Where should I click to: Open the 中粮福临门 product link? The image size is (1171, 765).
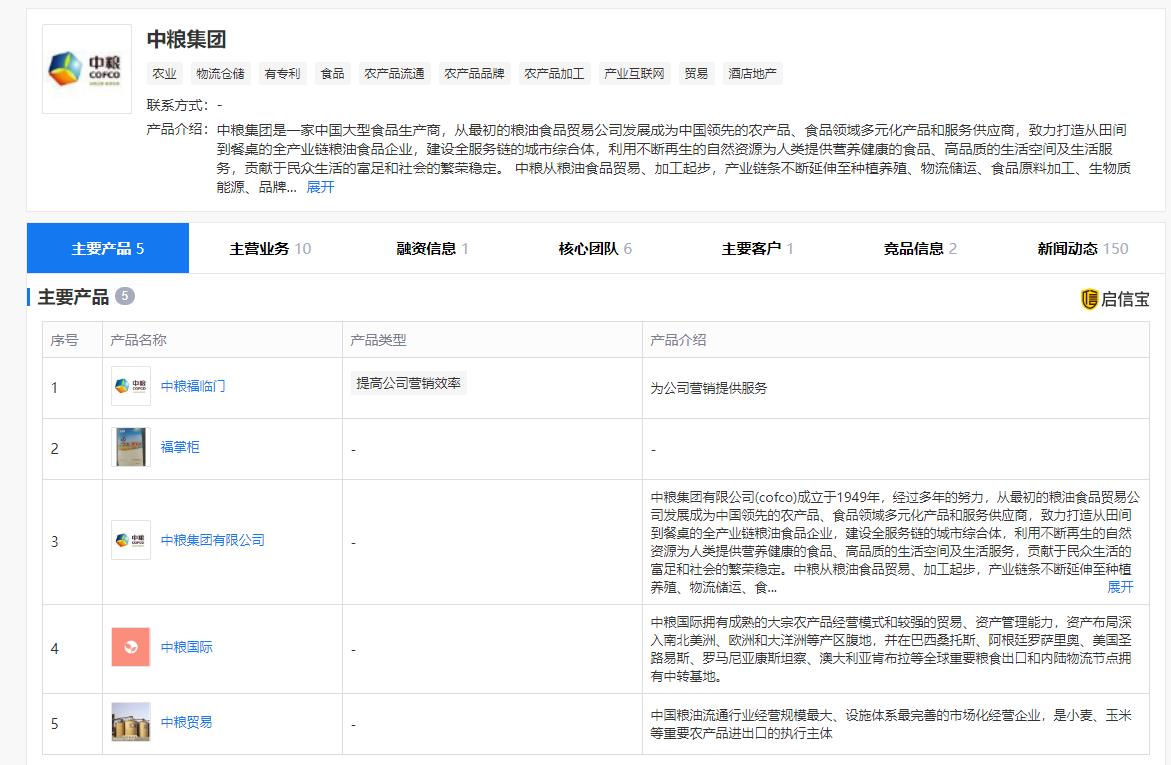(193, 386)
